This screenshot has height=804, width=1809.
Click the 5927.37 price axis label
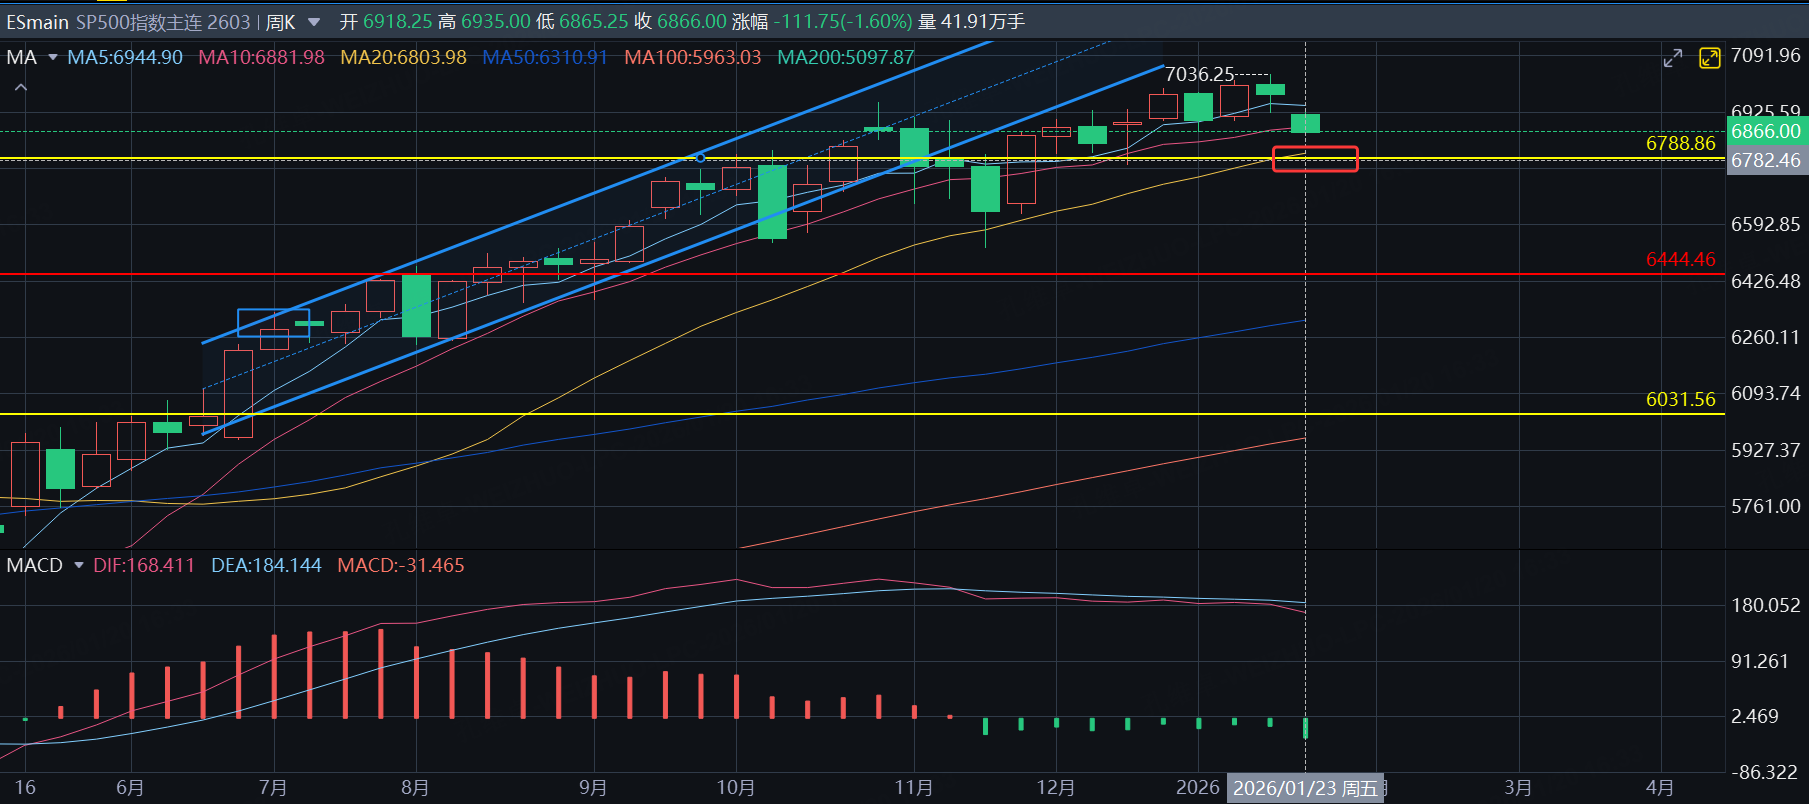pos(1766,450)
